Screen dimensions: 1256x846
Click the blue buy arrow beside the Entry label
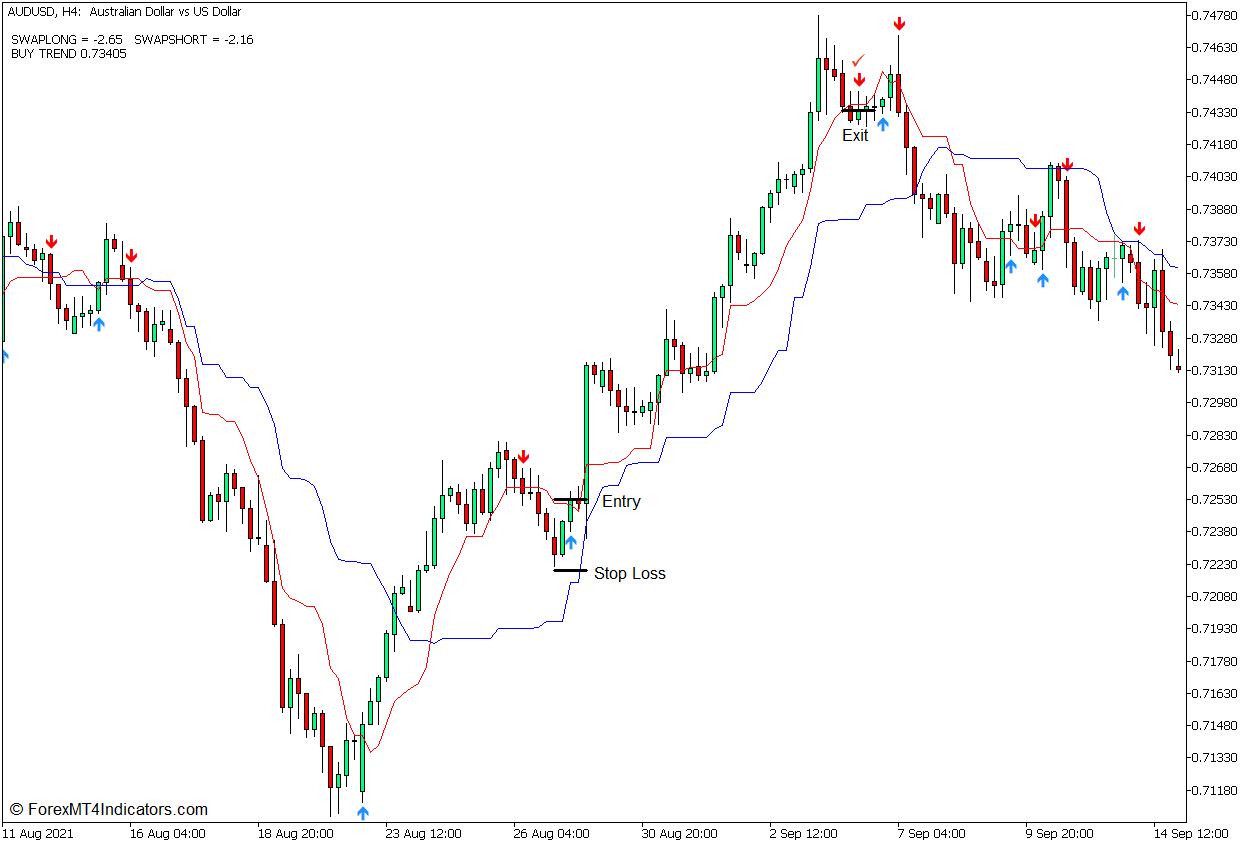point(570,543)
